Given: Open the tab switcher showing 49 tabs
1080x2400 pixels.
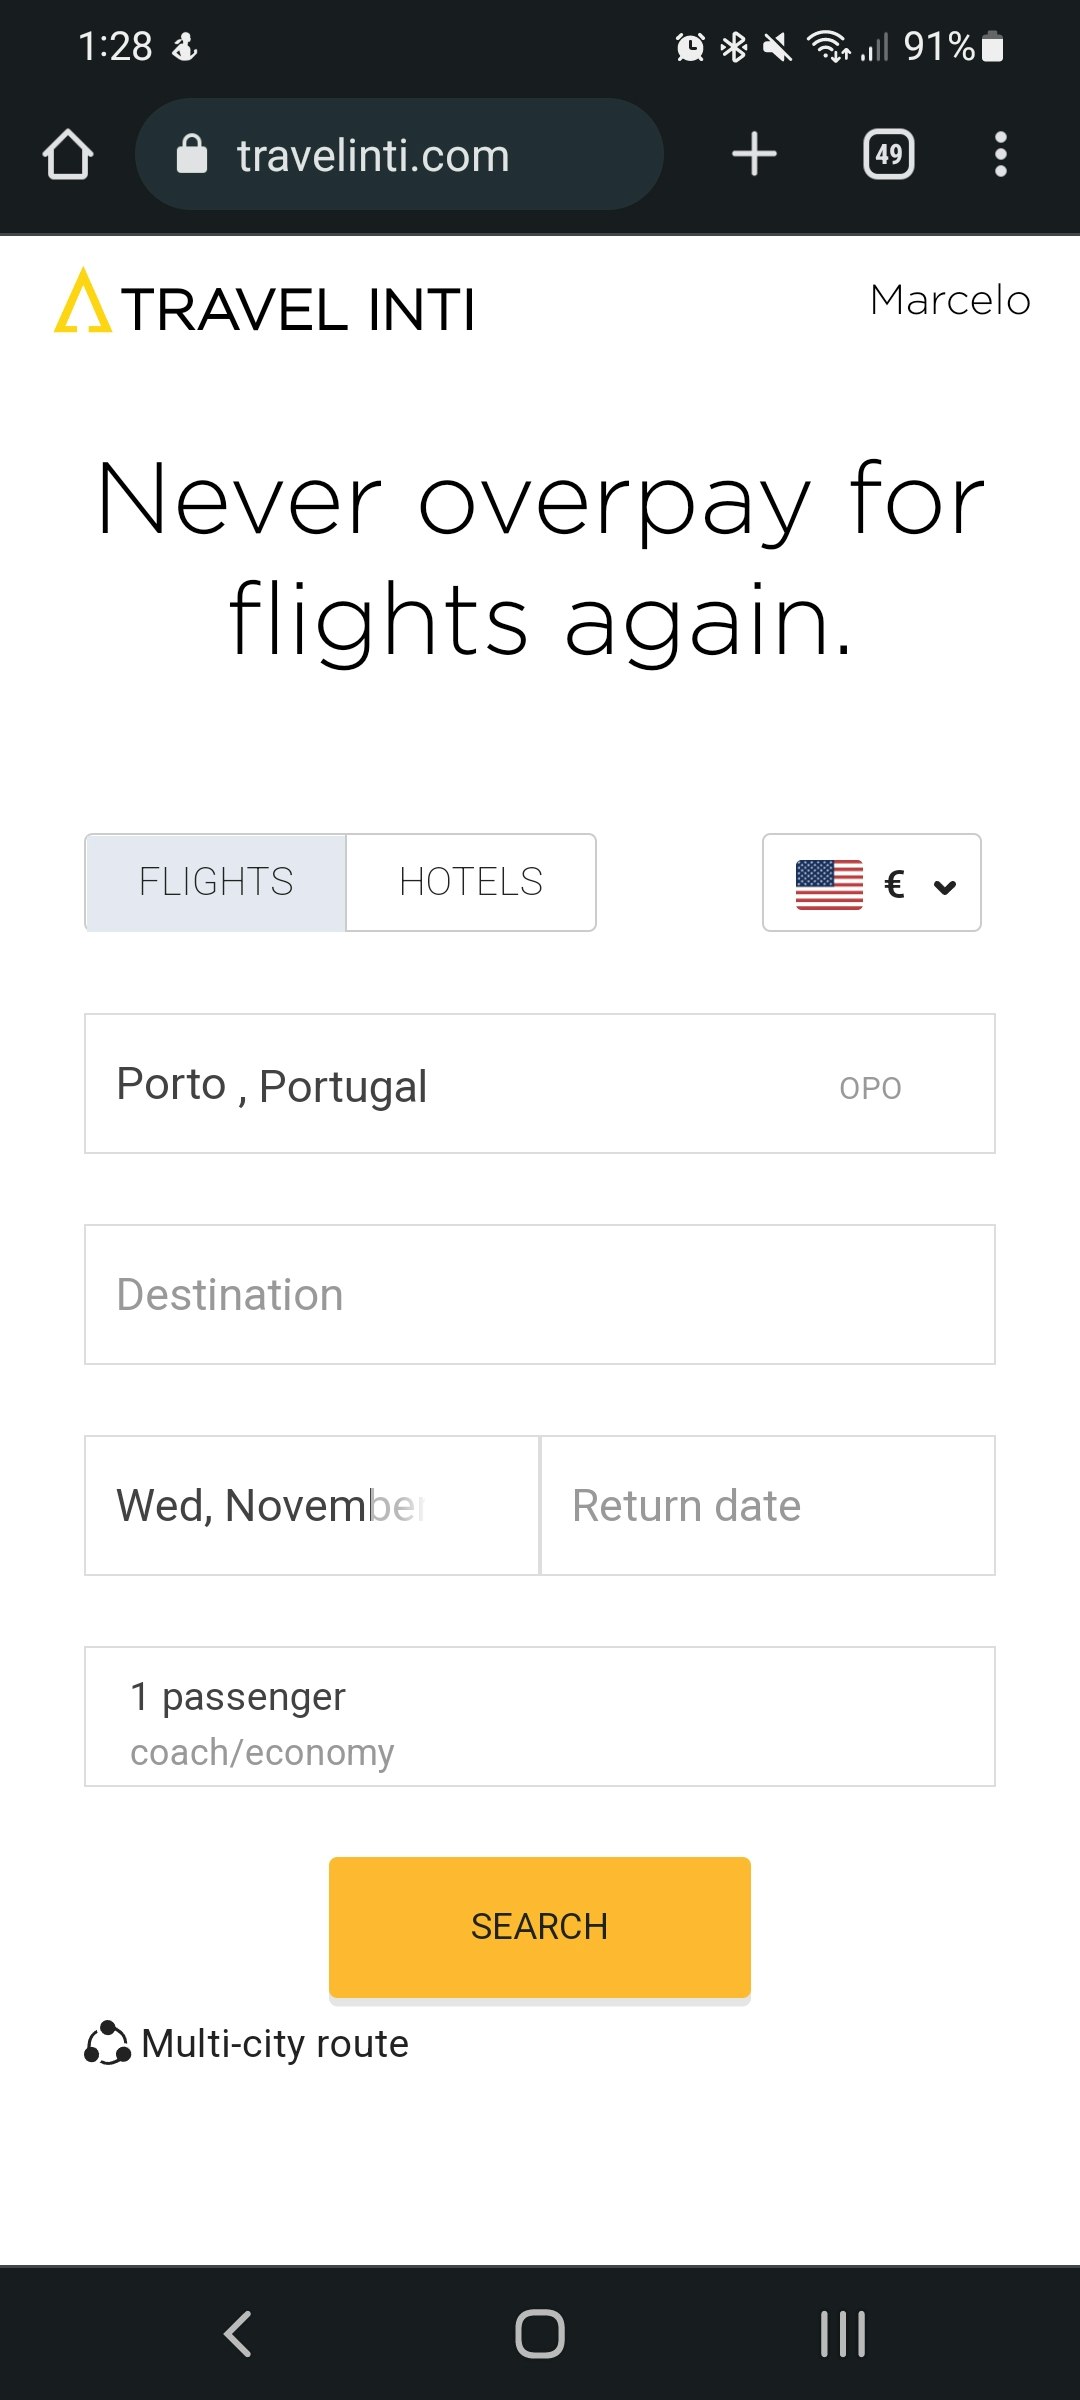Looking at the screenshot, I should (x=888, y=155).
